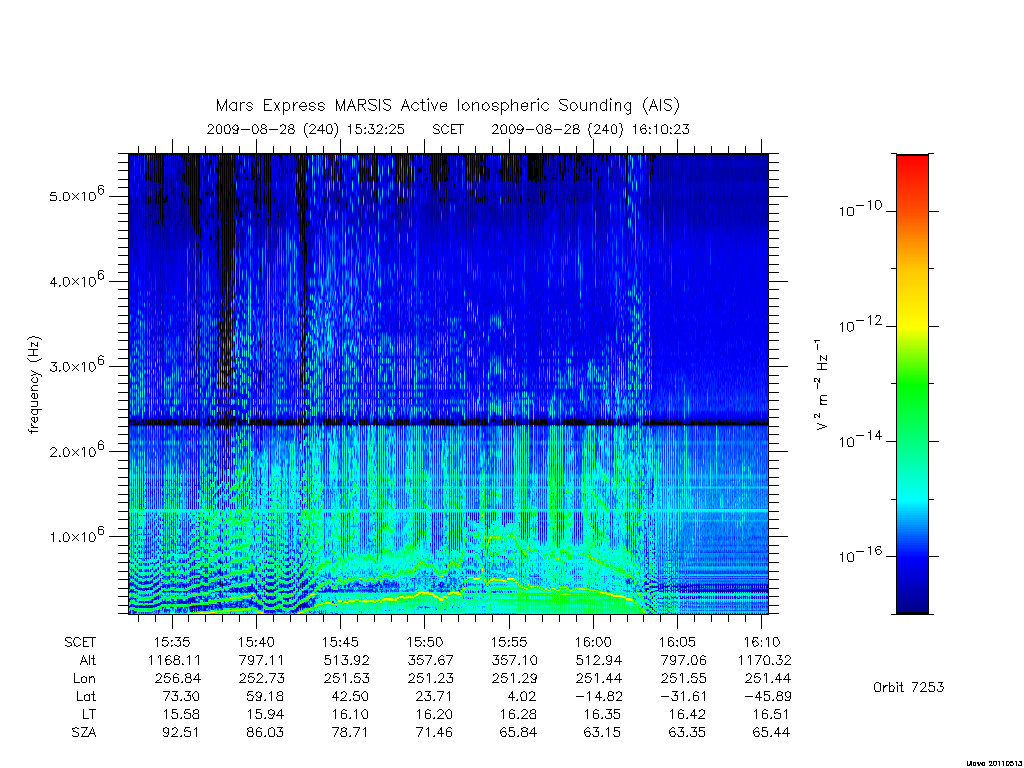The image size is (1024, 768).
Task: Click the V² m⁻² Hz⁻¹ units label
Action: (x=822, y=385)
